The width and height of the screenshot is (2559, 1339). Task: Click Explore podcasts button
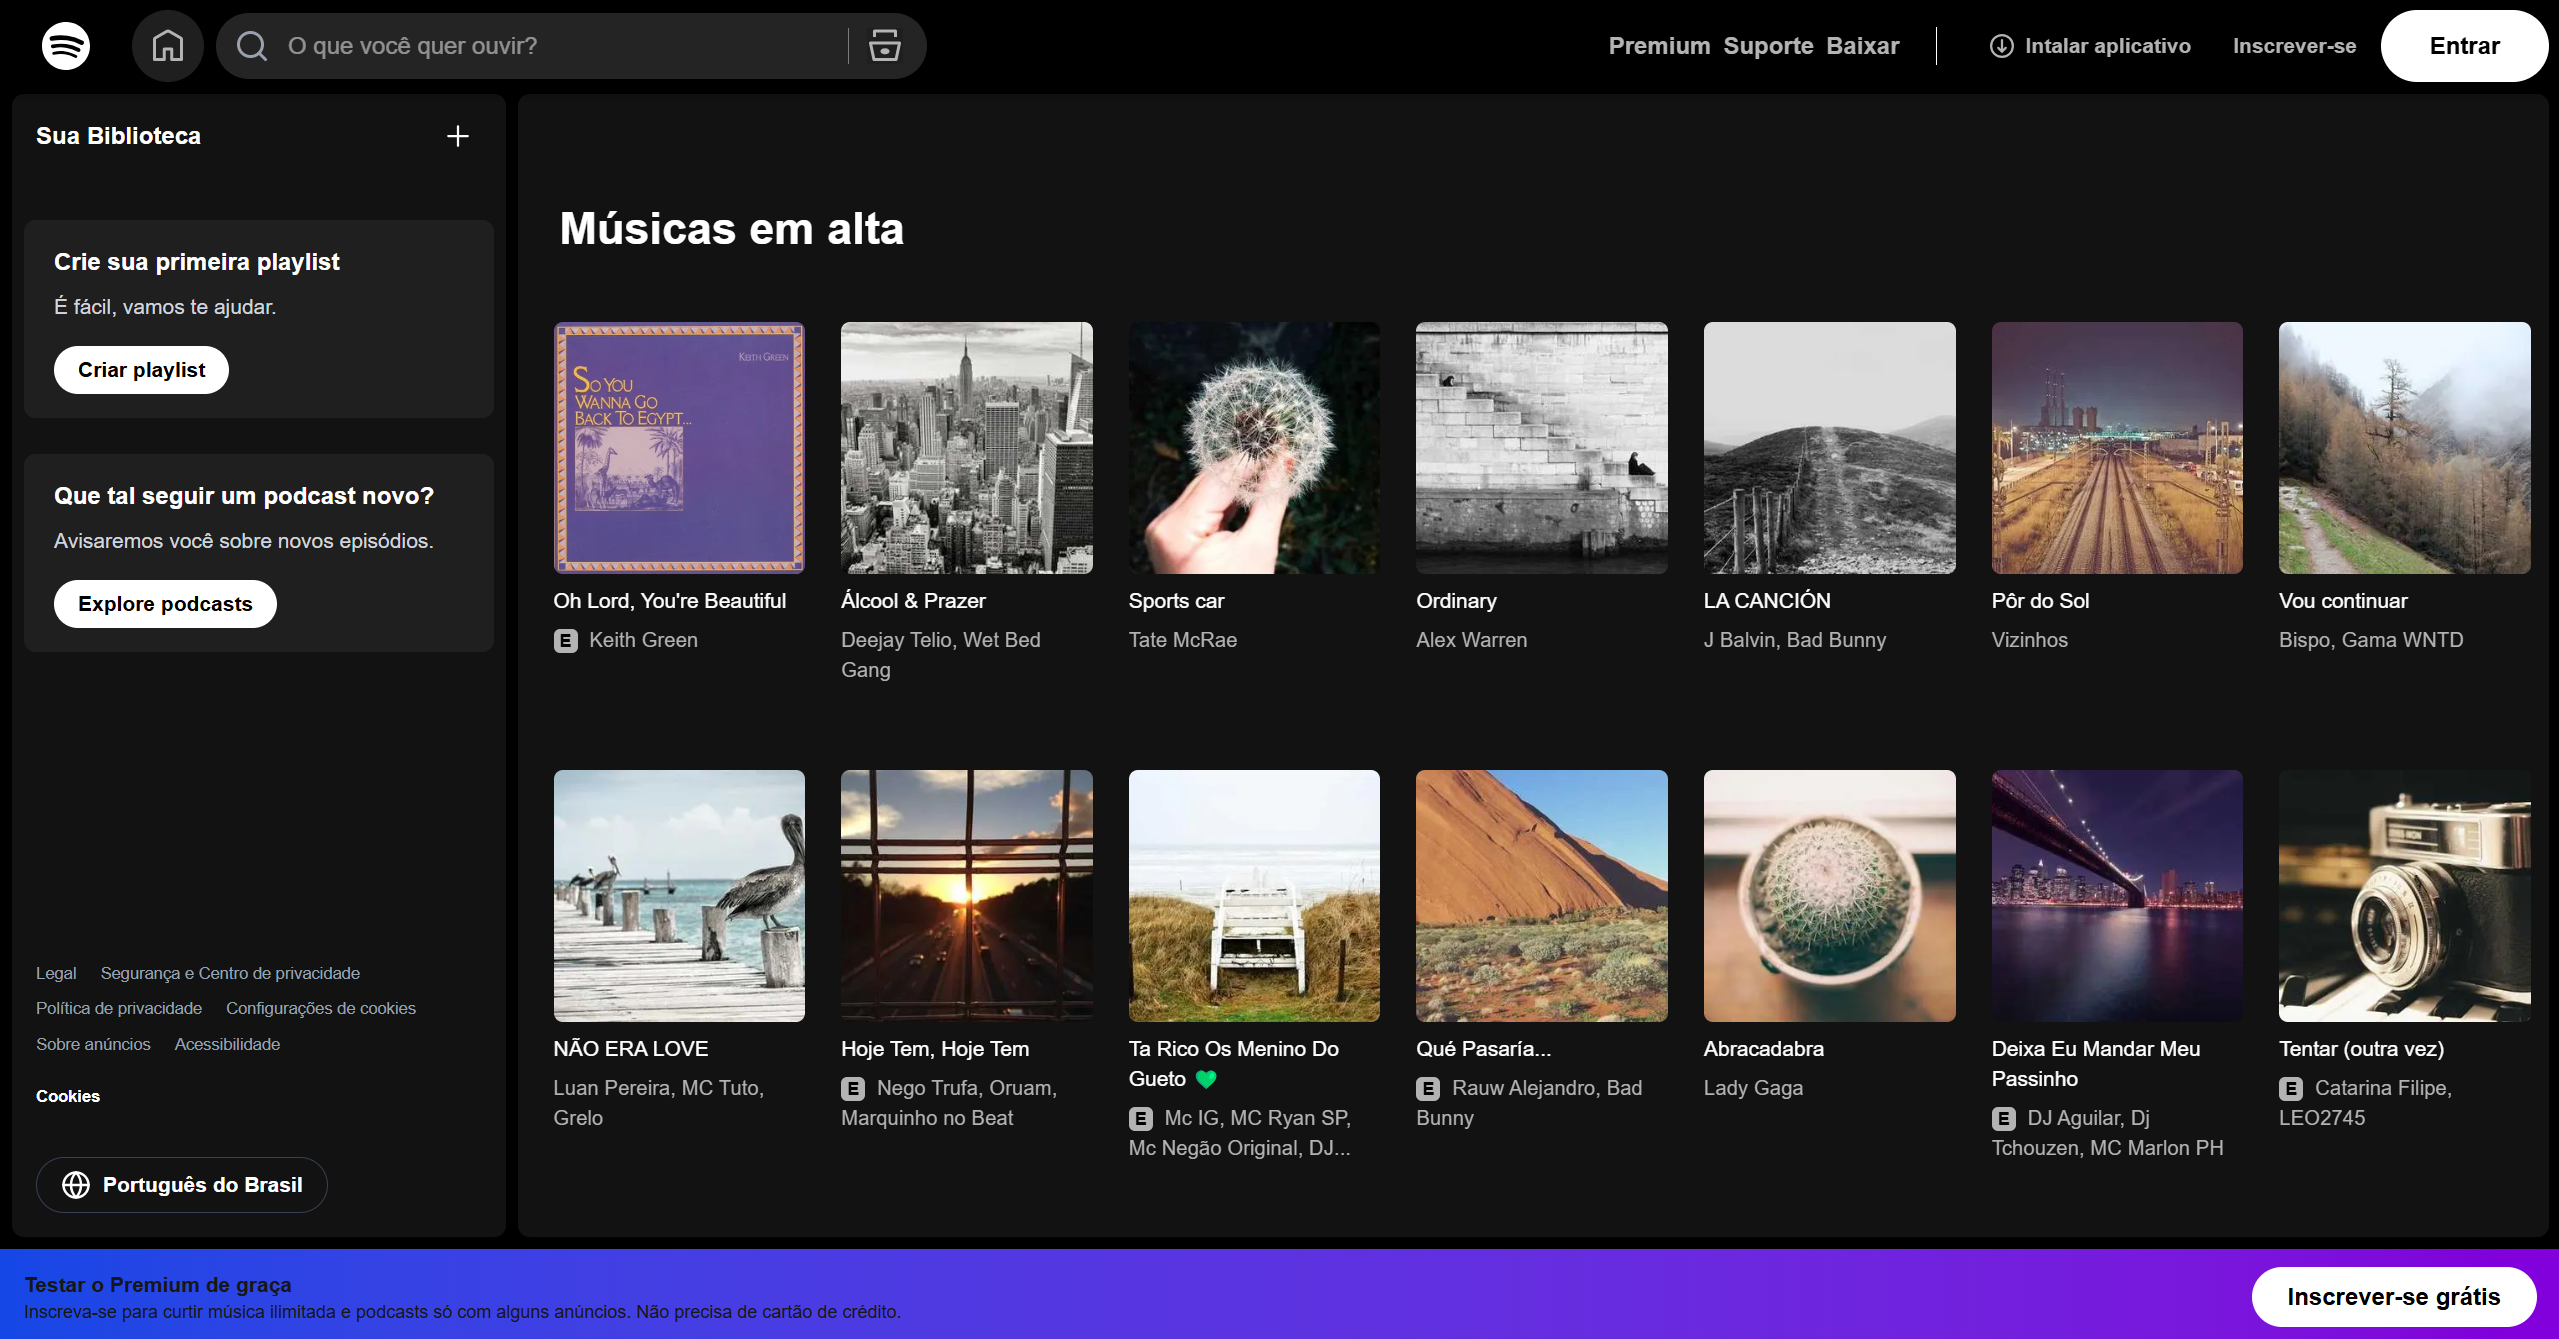pos(165,604)
